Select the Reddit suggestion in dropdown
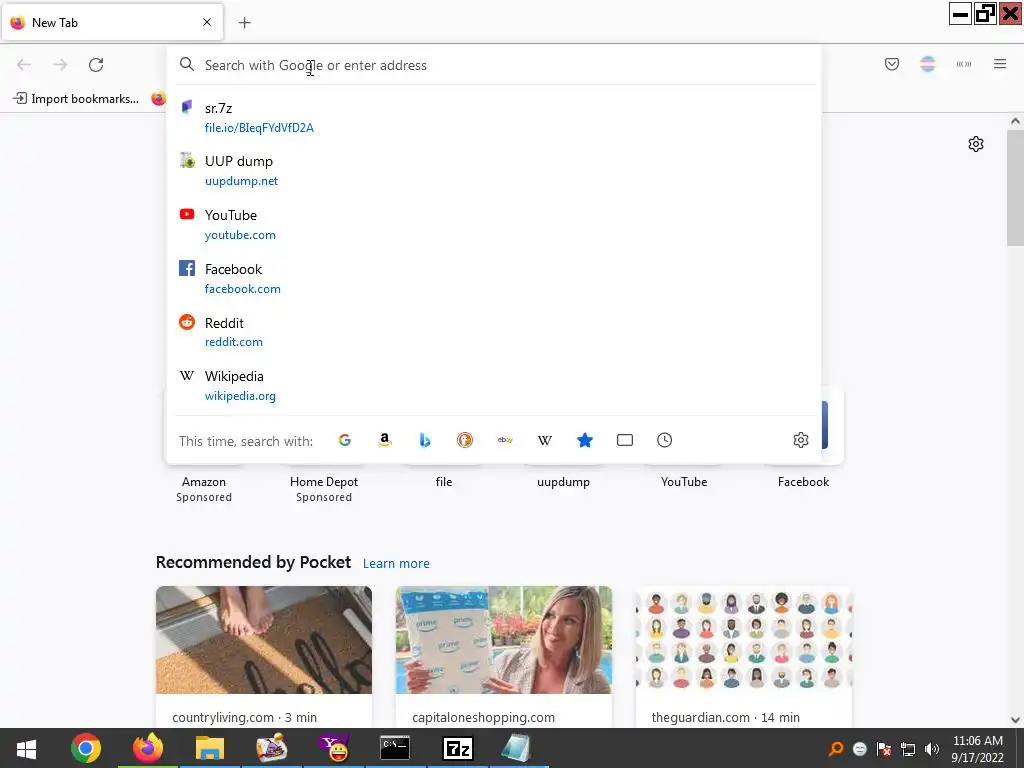The height and width of the screenshot is (768, 1024). pyautogui.click(x=494, y=332)
